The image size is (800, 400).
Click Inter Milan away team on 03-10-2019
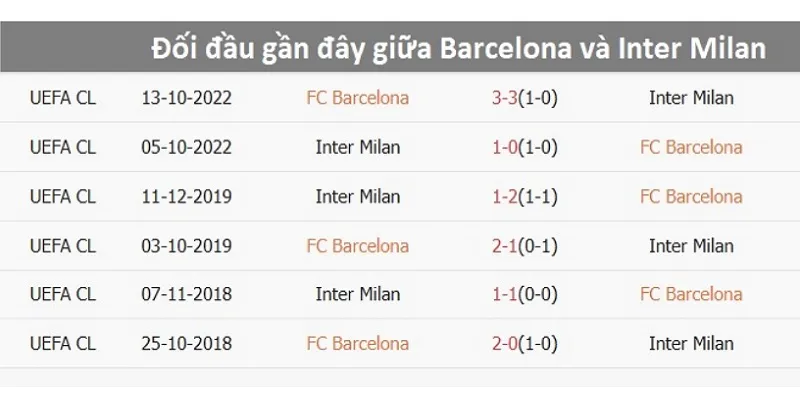691,245
